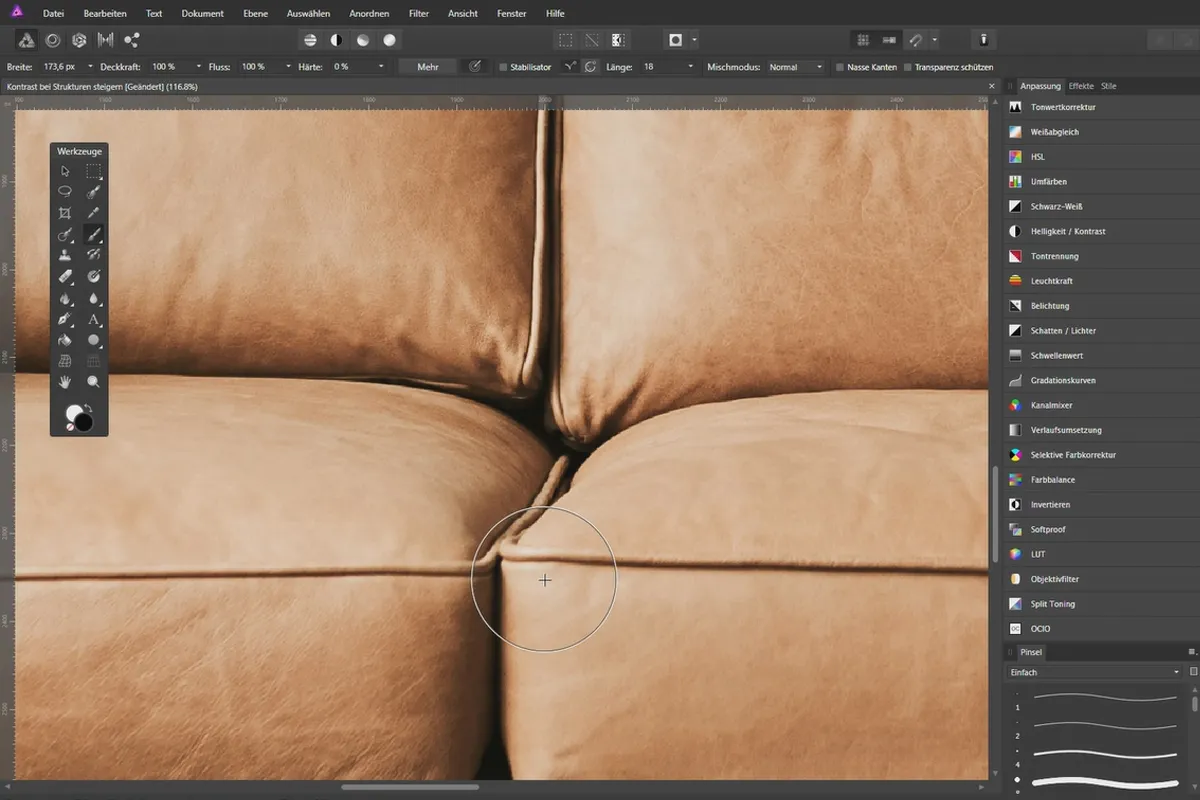Open the snapping options dropdown arrow

pyautogui.click(x=934, y=40)
